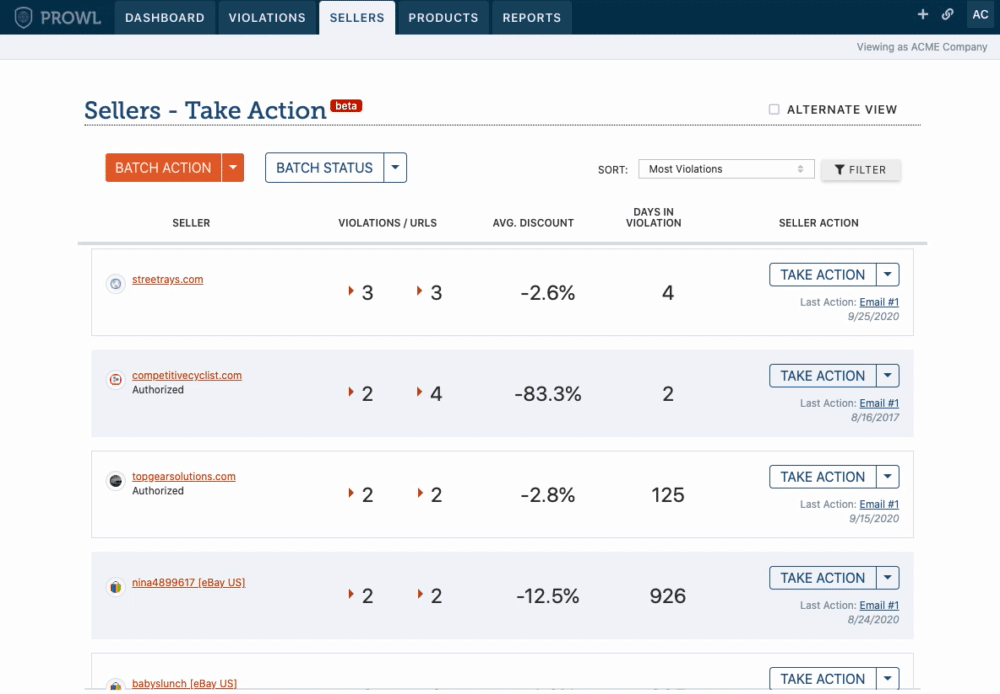Click the competitivecyclist.com seller favicon
Image resolution: width=1000 pixels, height=694 pixels.
[115, 380]
